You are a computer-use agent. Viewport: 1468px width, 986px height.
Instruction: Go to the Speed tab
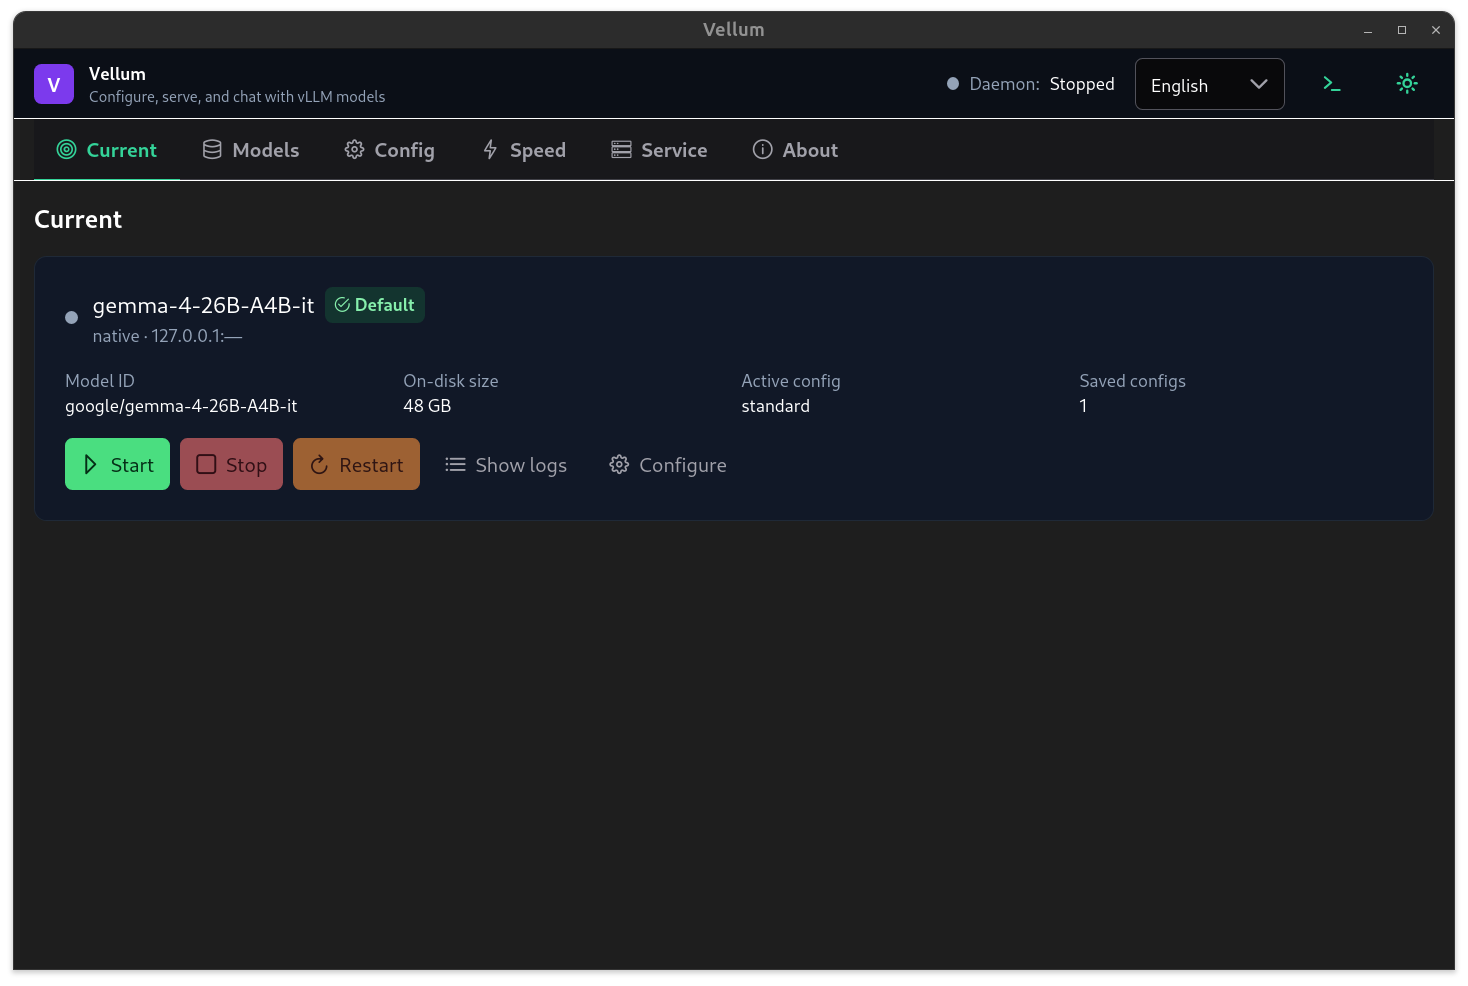[524, 150]
